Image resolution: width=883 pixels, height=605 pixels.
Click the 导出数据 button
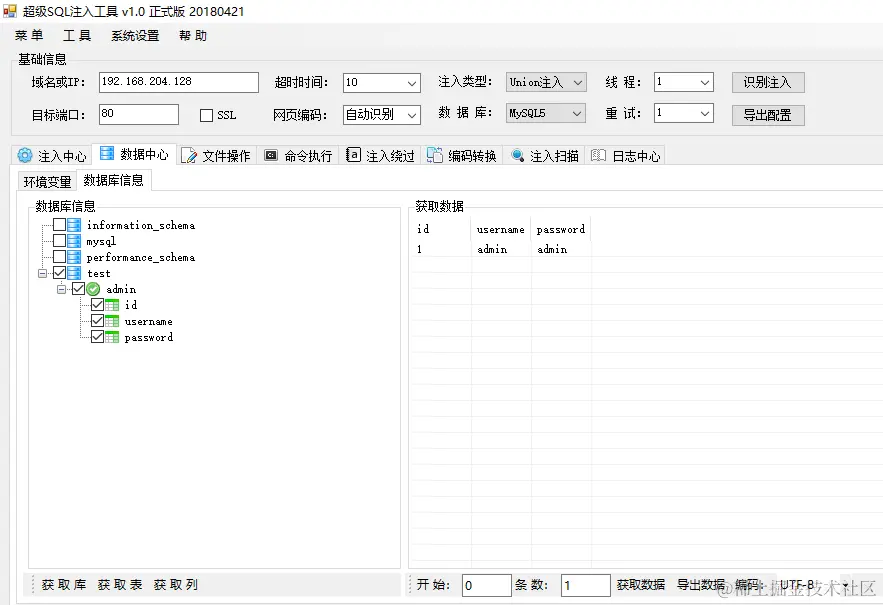click(701, 585)
